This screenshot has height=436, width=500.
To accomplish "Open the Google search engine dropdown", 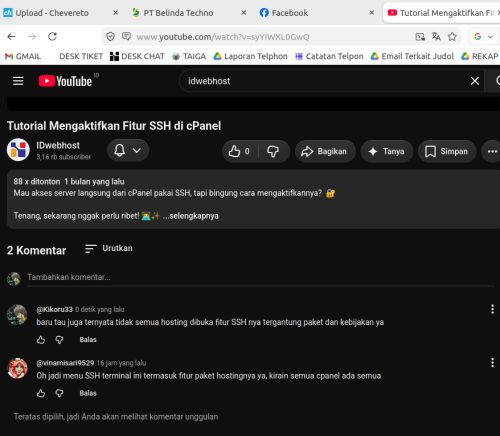I will click(483, 36).
